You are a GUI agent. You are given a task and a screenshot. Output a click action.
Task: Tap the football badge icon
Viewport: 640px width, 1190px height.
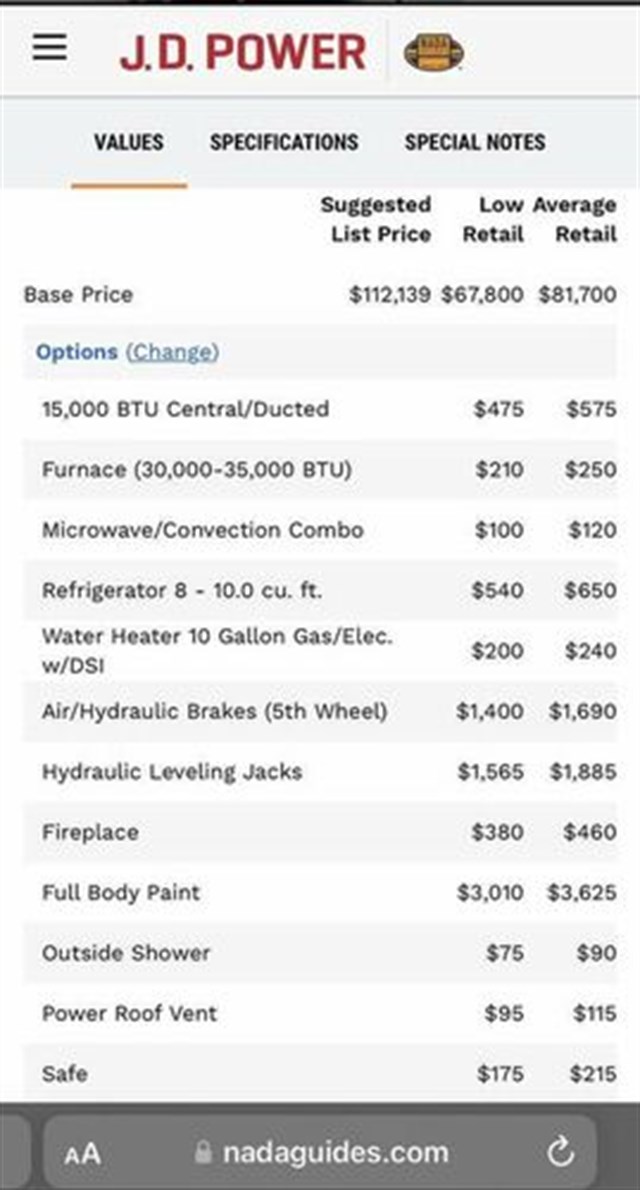433,52
